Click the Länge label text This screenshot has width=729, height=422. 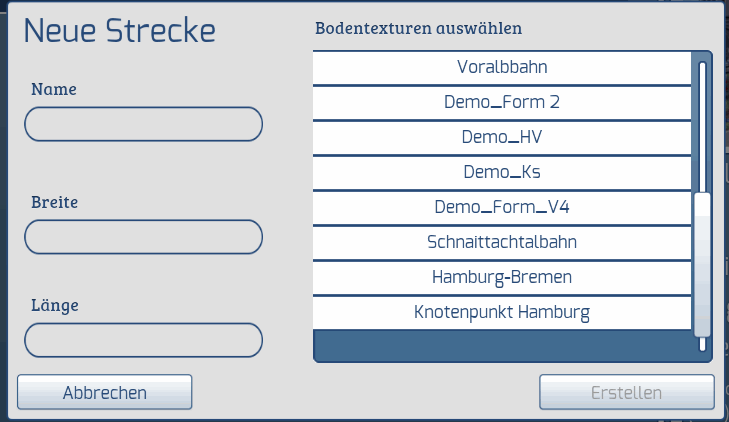click(x=55, y=304)
